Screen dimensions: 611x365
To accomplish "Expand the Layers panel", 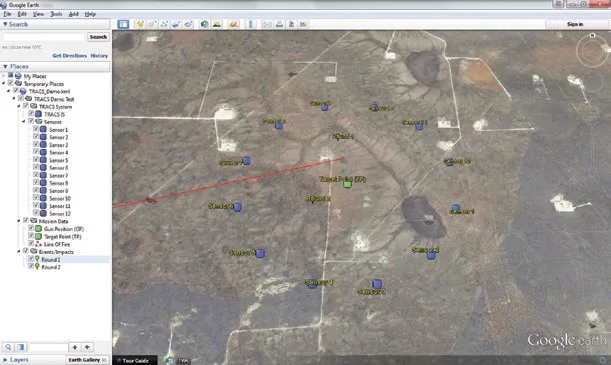I will (5, 360).
